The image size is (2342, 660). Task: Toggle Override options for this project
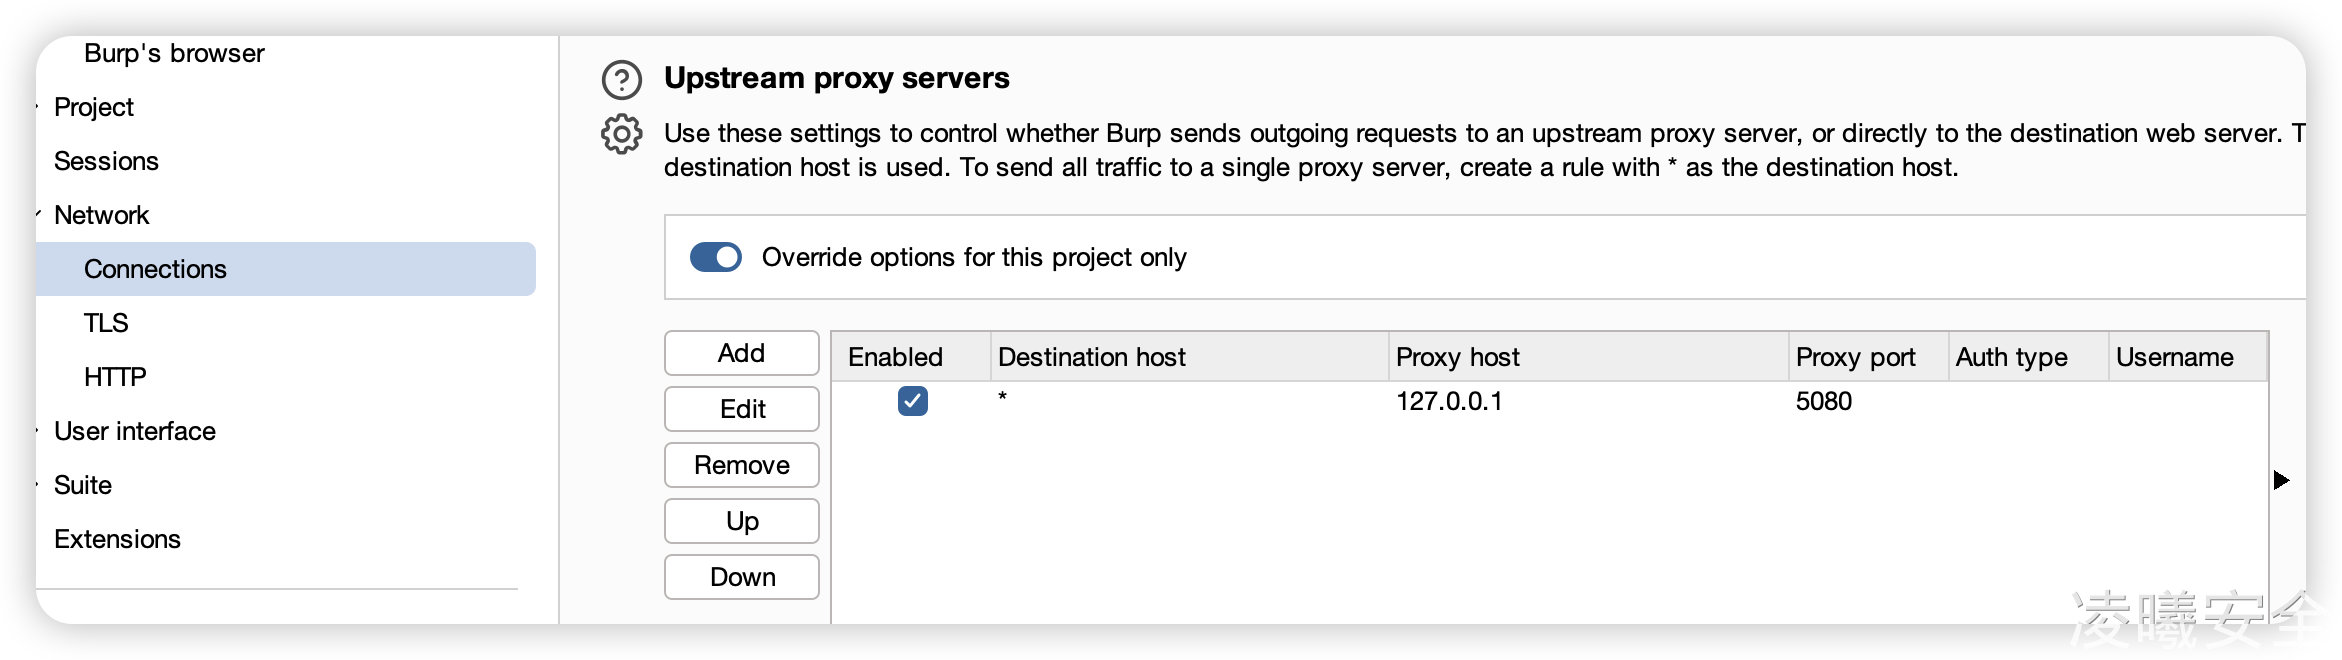[x=716, y=258]
